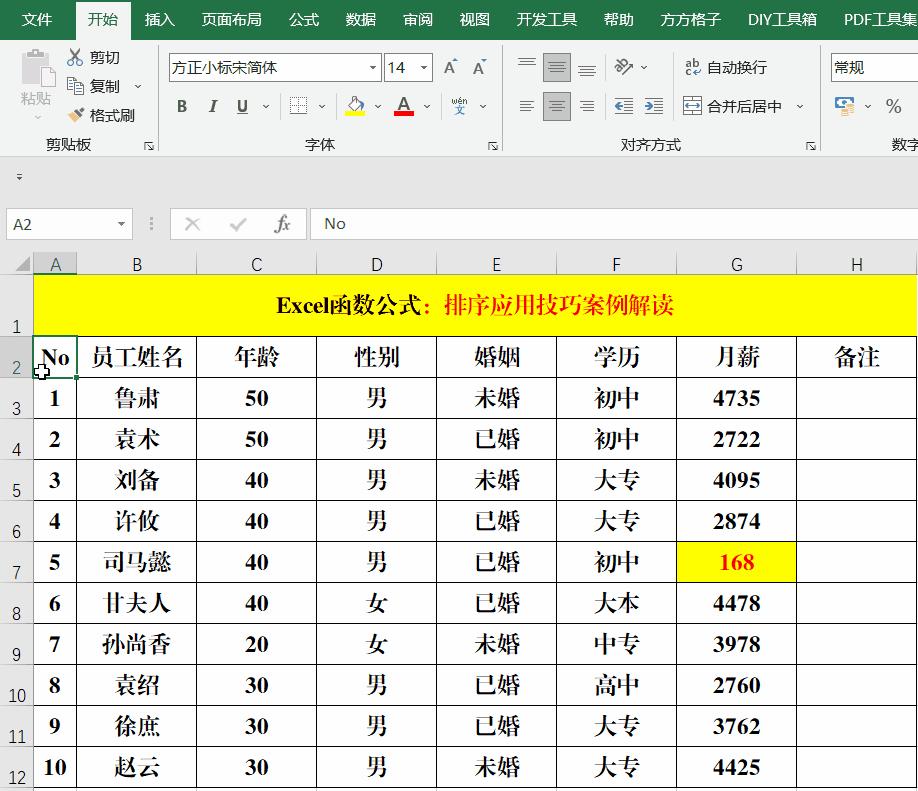
Task: Click the Percent Style icon
Action: pyautogui.click(x=893, y=105)
